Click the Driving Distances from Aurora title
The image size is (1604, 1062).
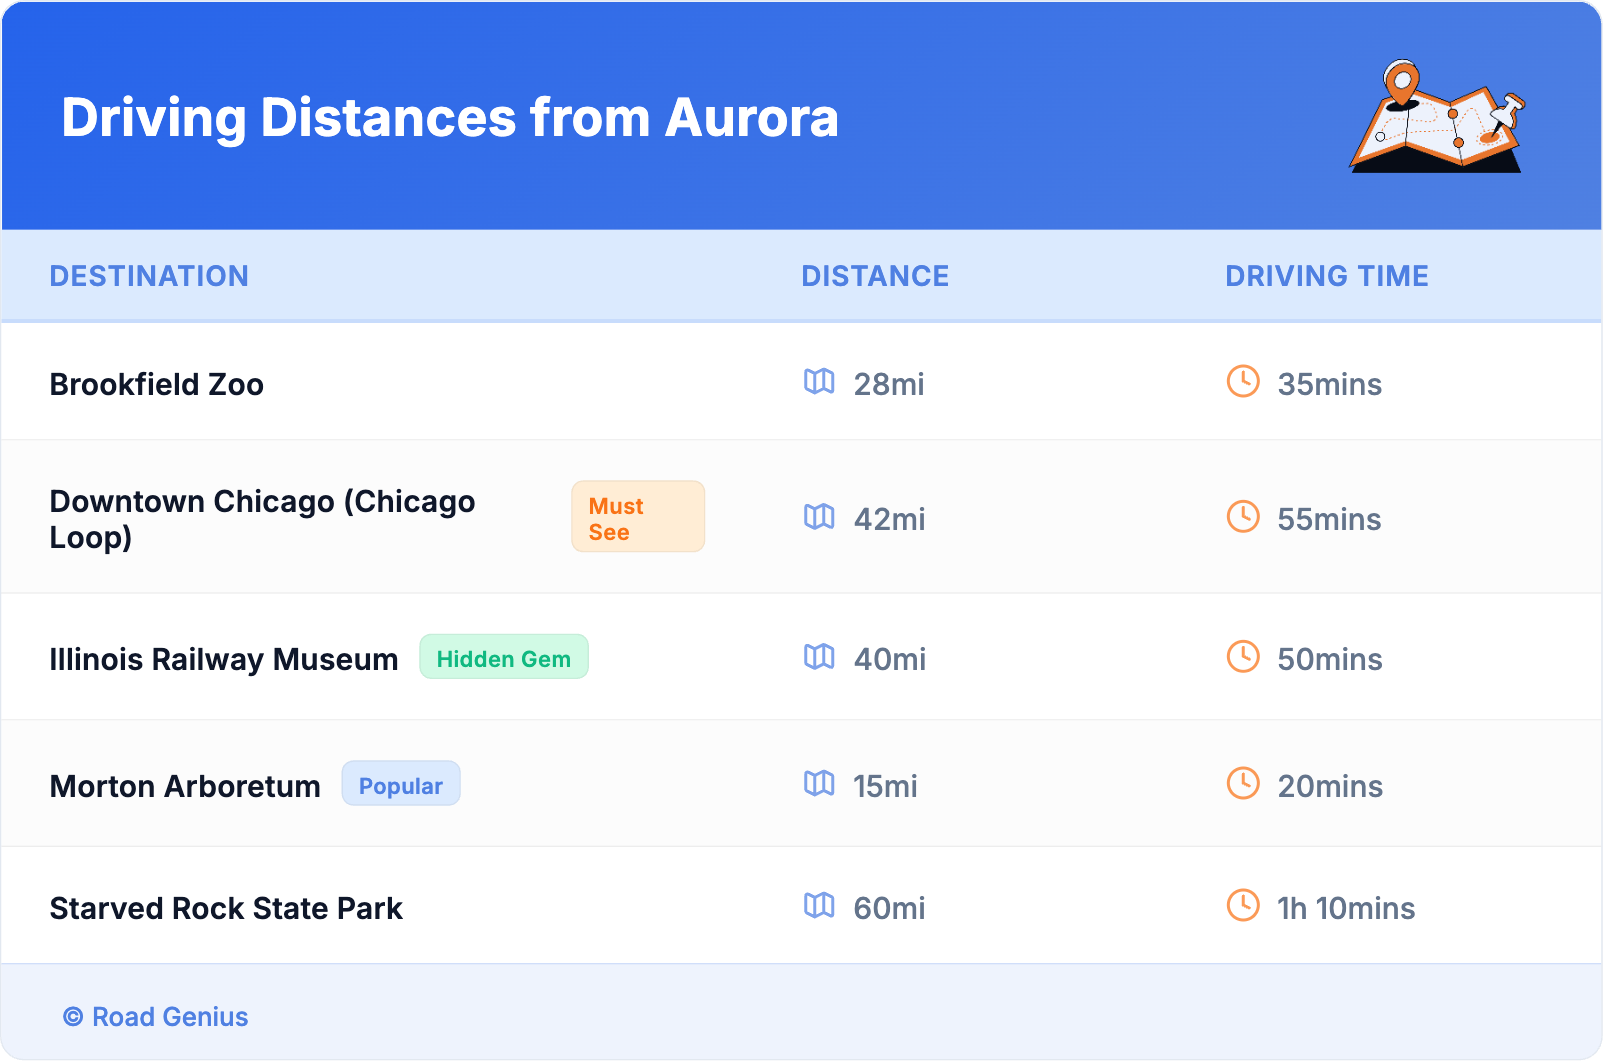[x=450, y=118]
